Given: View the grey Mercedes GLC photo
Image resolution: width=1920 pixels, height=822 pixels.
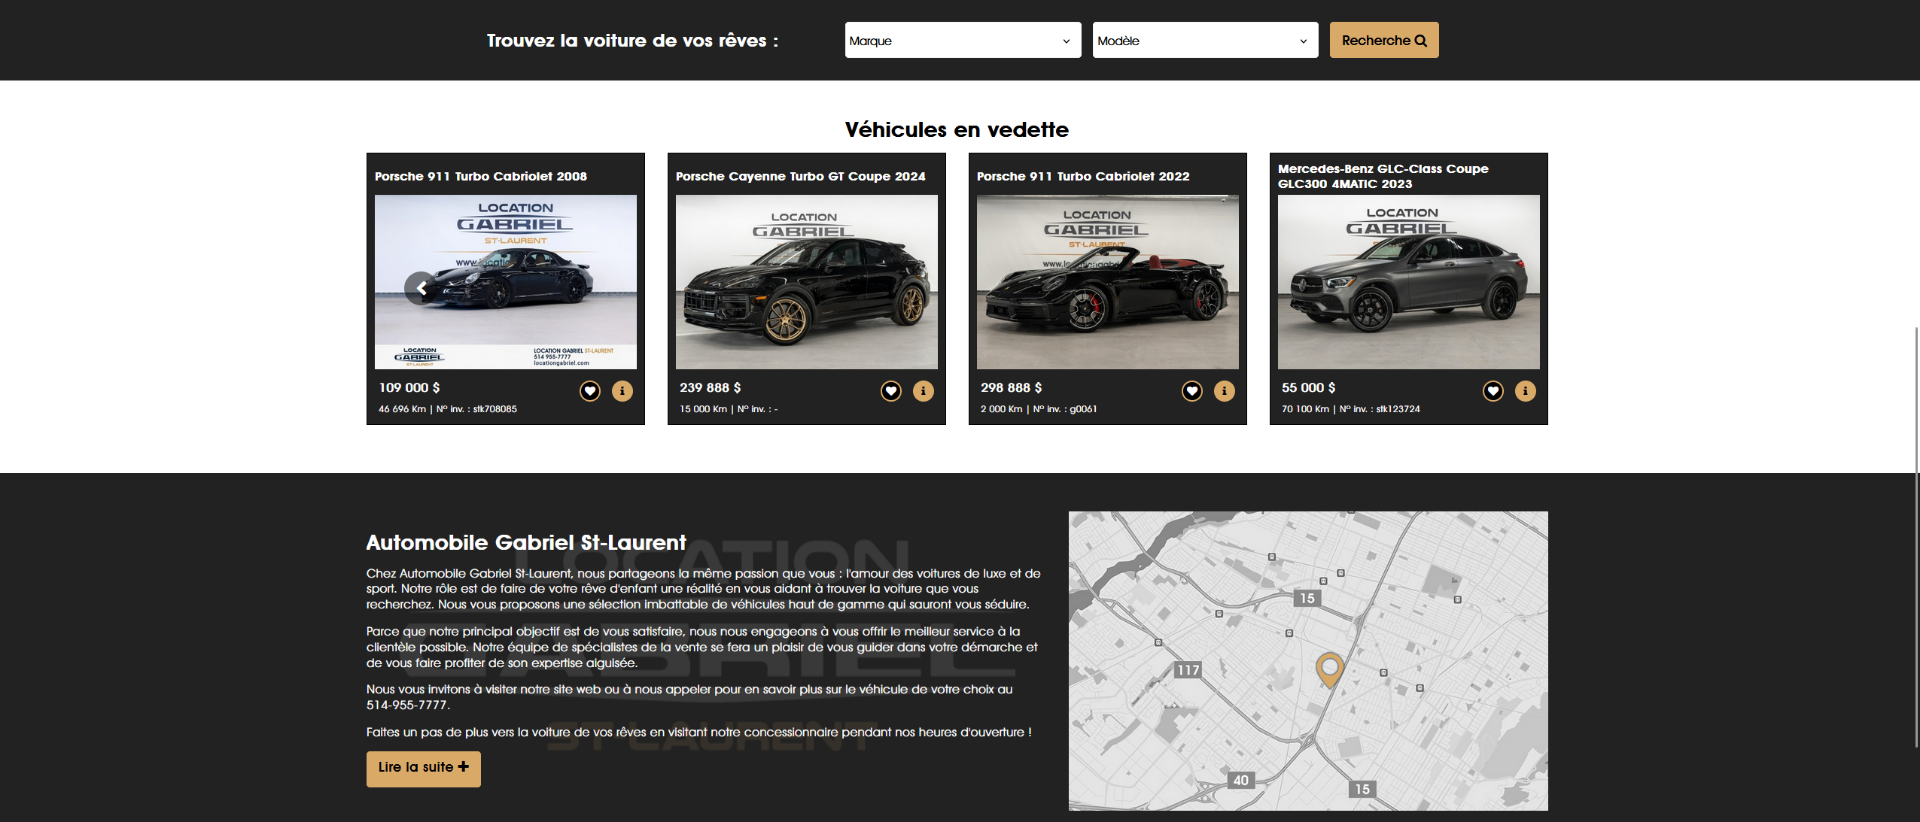Looking at the screenshot, I should 1408,282.
